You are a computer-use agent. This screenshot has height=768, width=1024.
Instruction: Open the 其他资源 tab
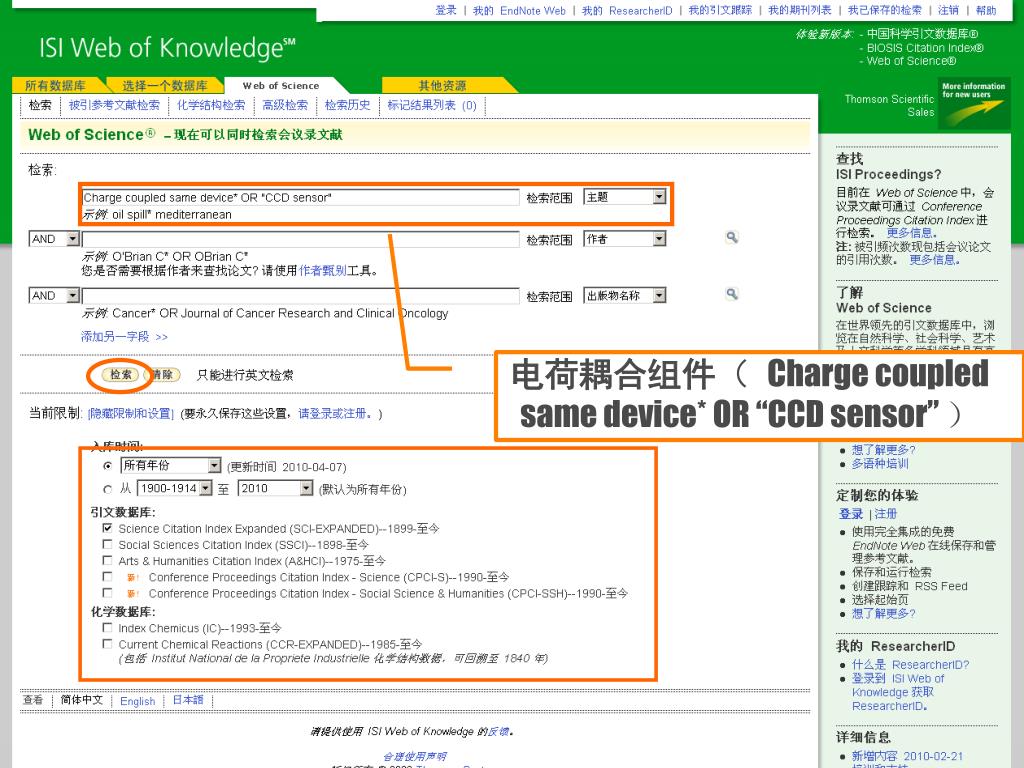point(442,86)
